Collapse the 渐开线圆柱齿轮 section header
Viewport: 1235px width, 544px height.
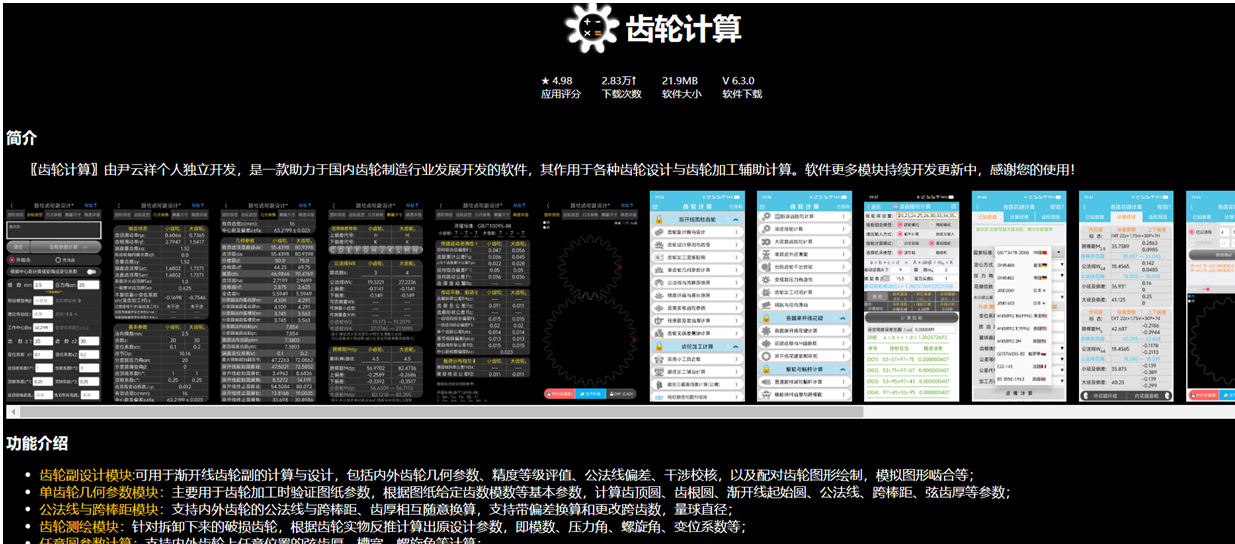tap(736, 218)
